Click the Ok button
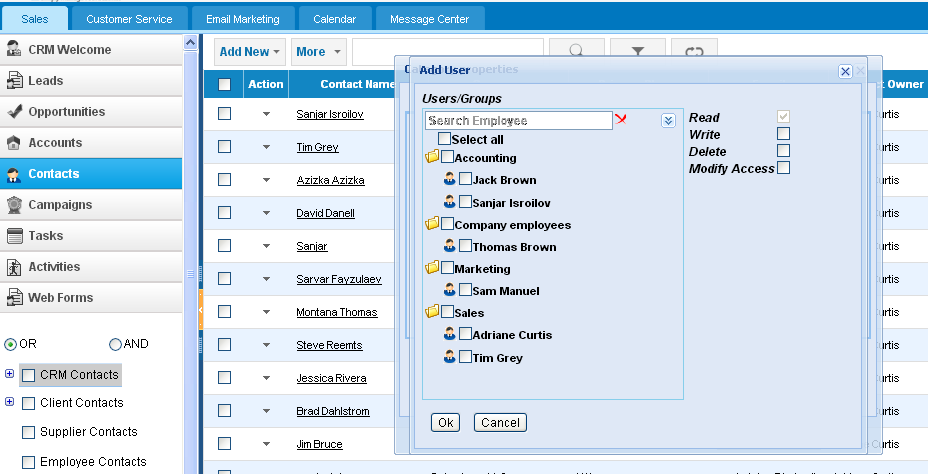Screen dimensions: 928x474 (x=446, y=423)
